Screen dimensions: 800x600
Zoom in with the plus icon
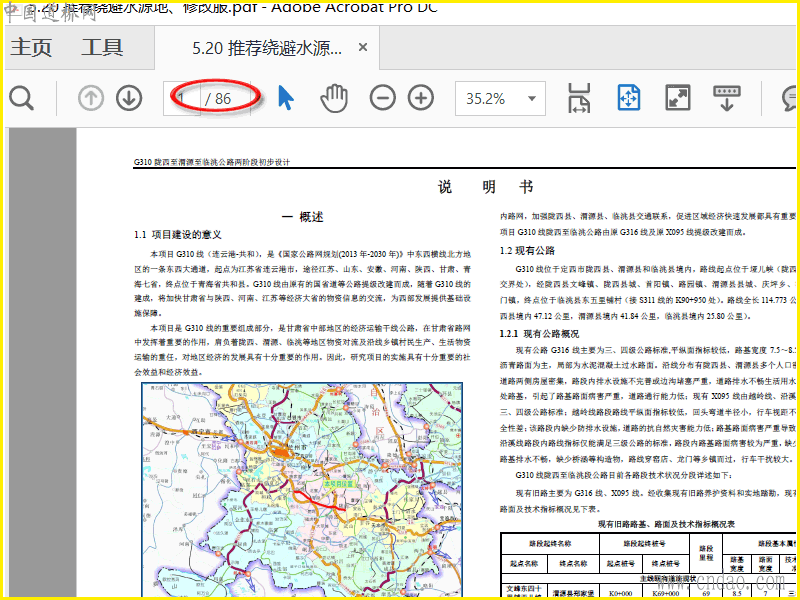(x=421, y=98)
